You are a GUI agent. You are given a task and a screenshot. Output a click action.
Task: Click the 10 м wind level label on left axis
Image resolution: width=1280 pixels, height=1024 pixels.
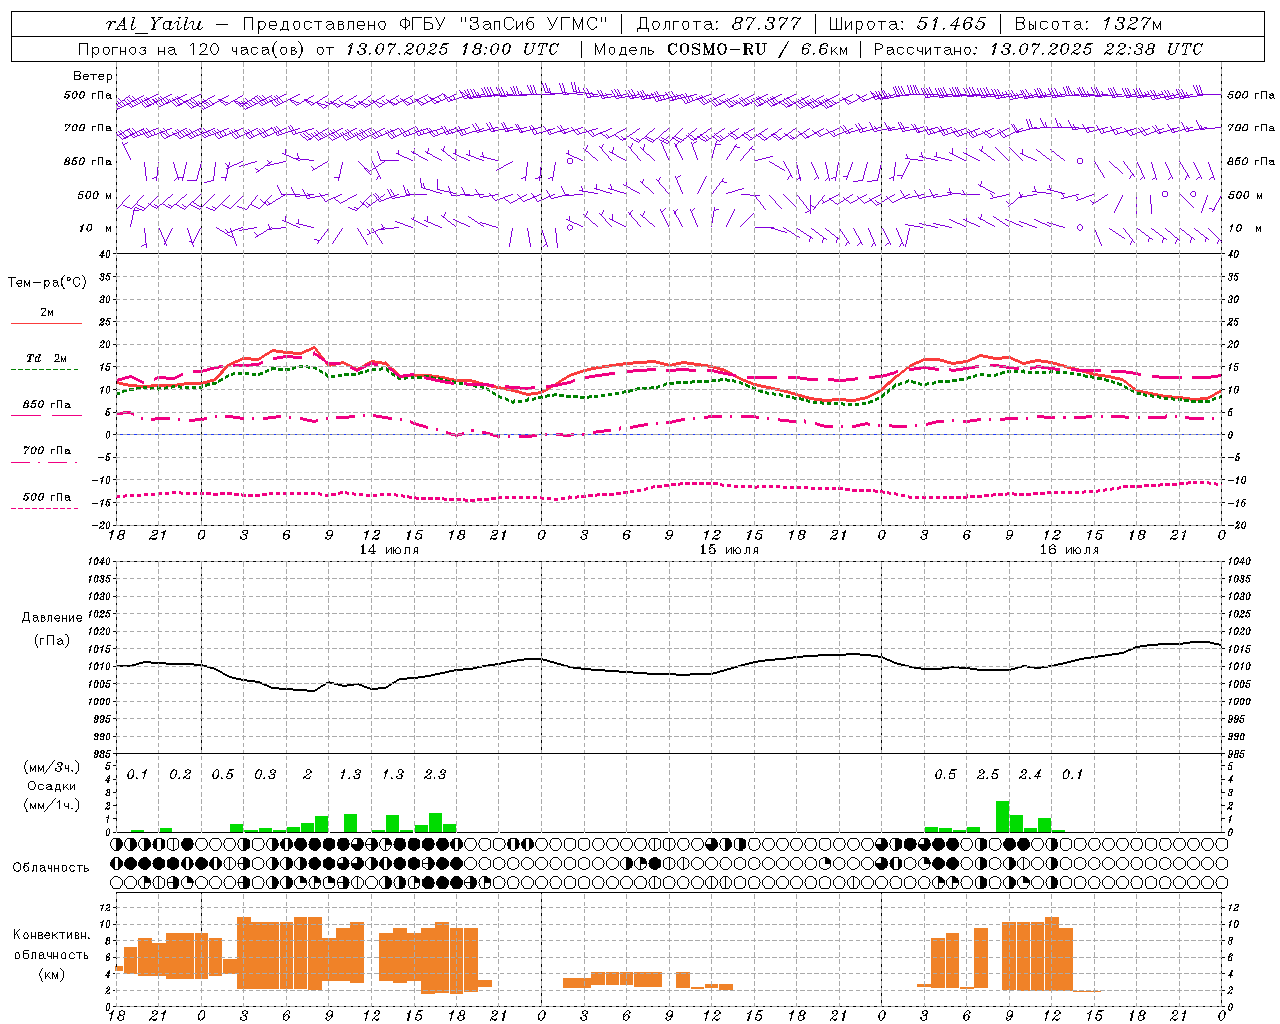[96, 228]
